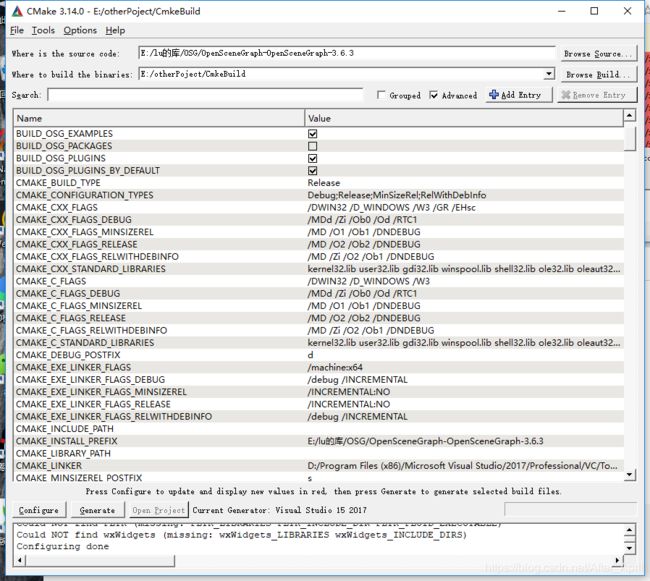Click the output log scroll-right arrow
Image resolution: width=650 pixels, height=581 pixels.
click(x=618, y=561)
